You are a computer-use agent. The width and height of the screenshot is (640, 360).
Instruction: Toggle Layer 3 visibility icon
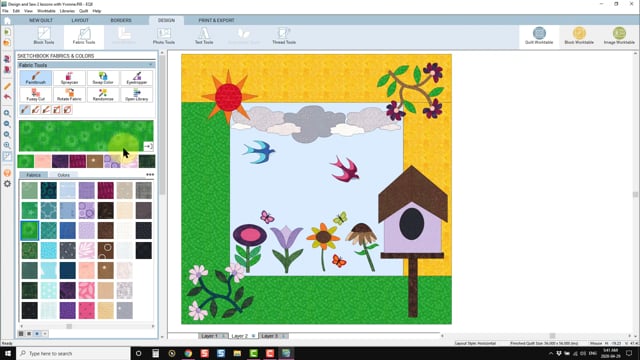284,336
